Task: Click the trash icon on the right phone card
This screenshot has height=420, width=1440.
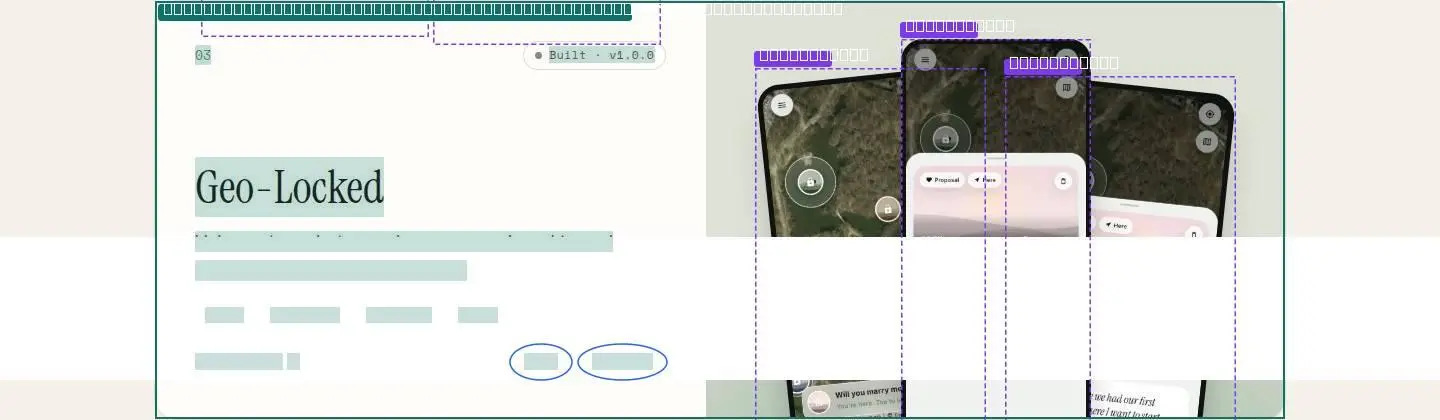Action: (1192, 234)
